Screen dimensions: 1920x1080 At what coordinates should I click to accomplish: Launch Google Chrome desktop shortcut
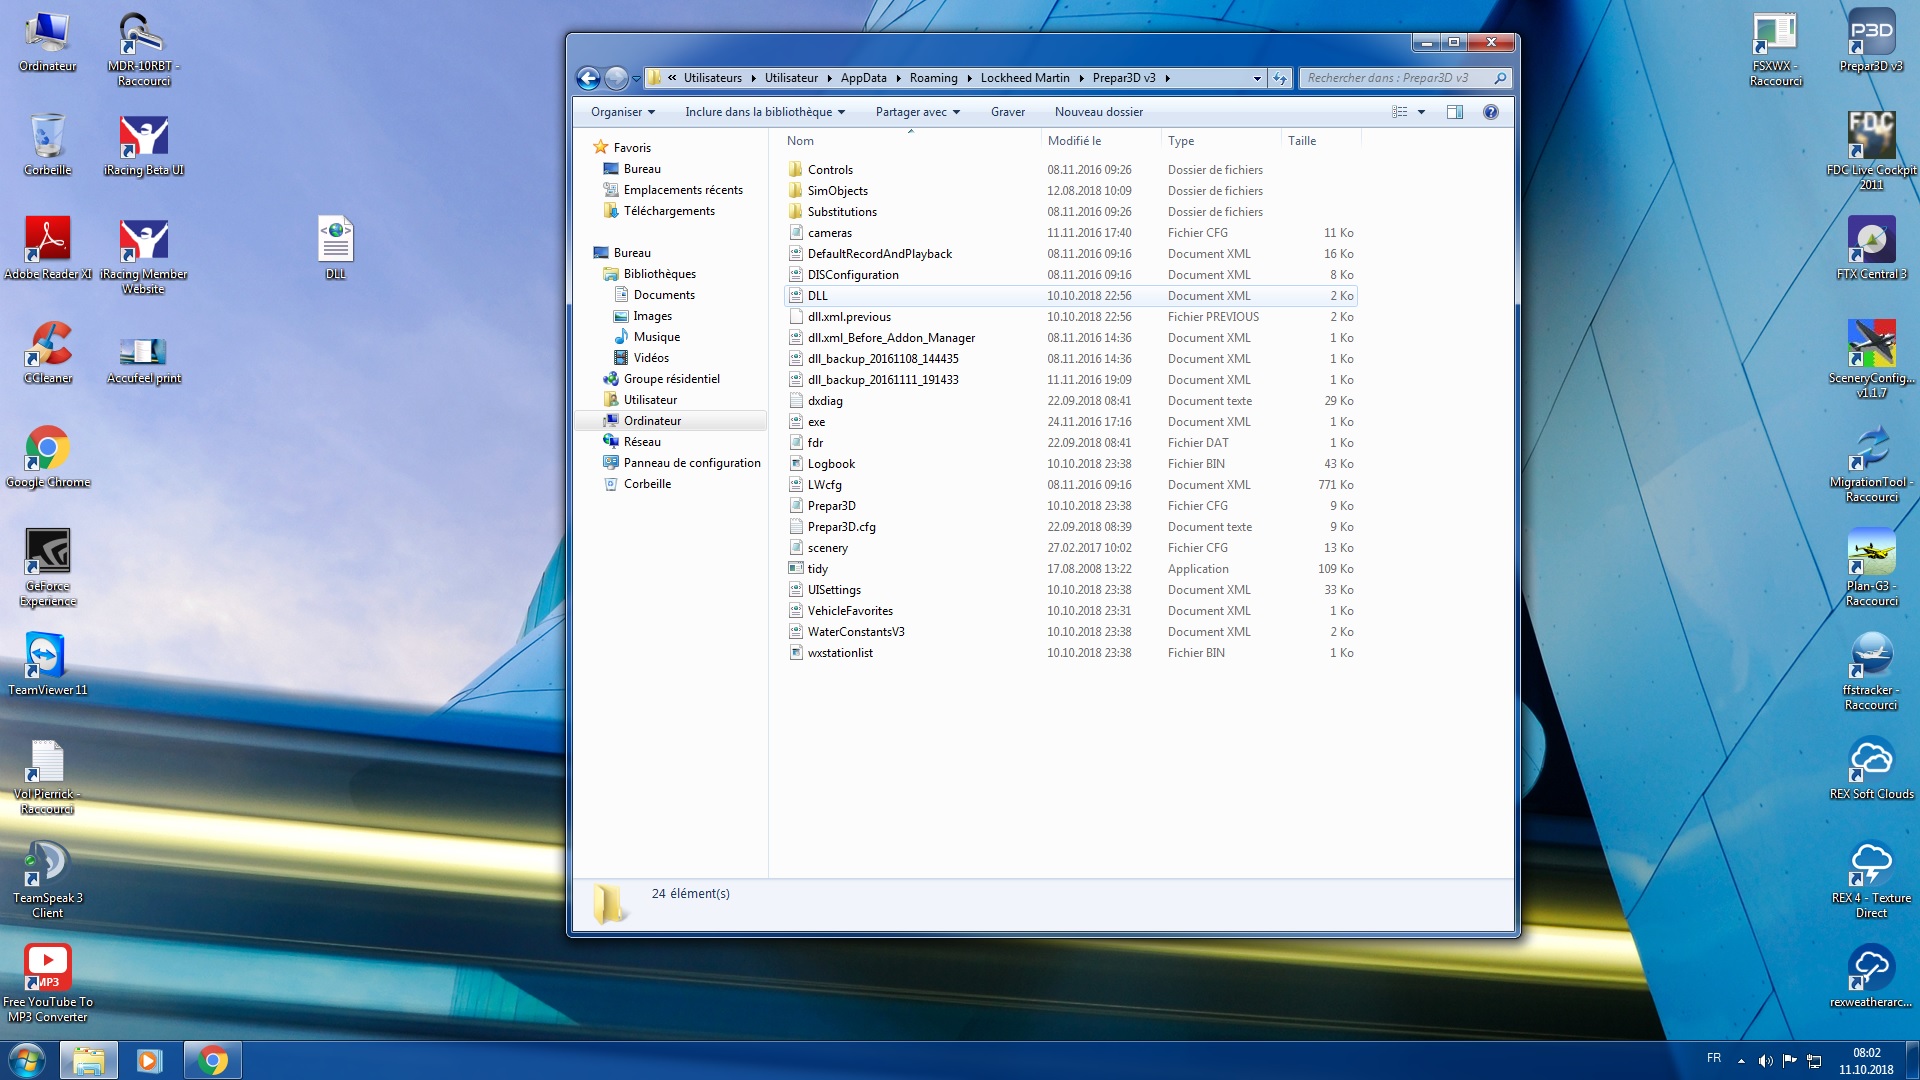coord(47,456)
